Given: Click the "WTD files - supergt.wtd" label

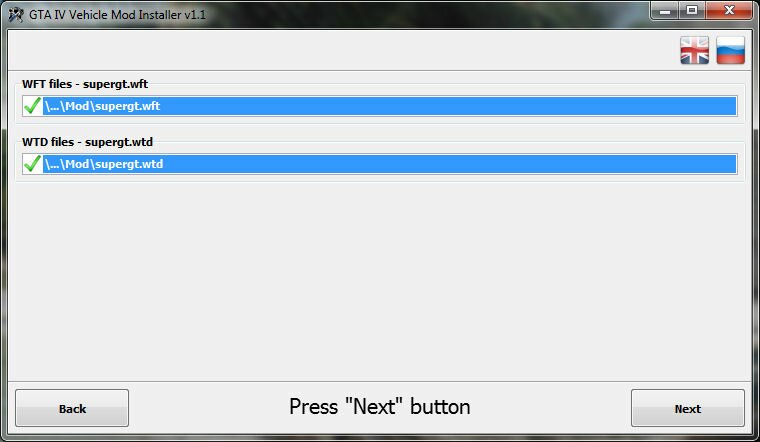Looking at the screenshot, I should click(x=86, y=143).
